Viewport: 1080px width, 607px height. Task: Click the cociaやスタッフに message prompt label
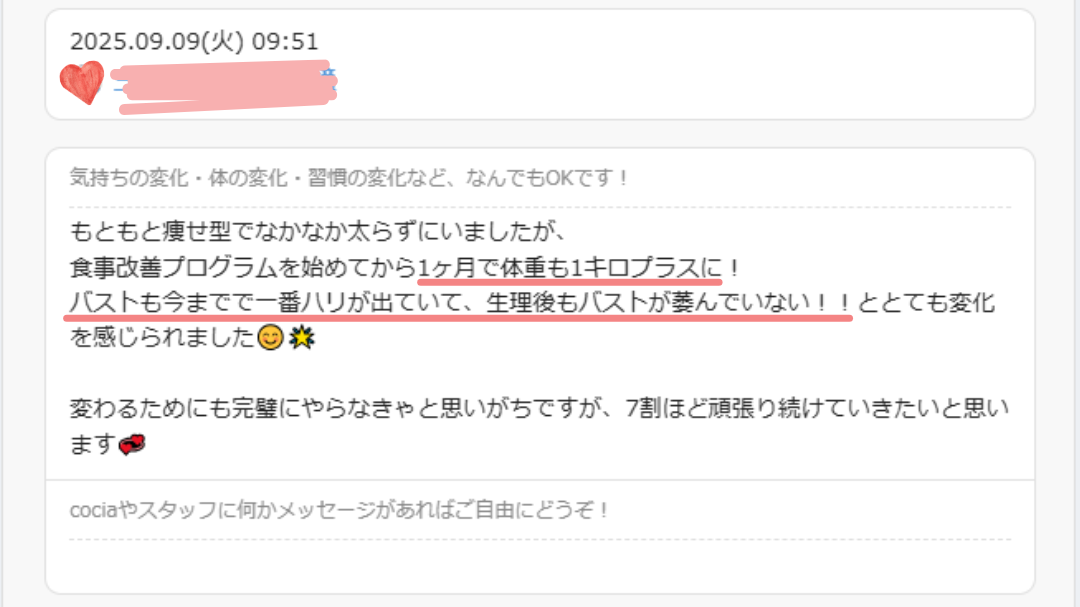point(338,510)
